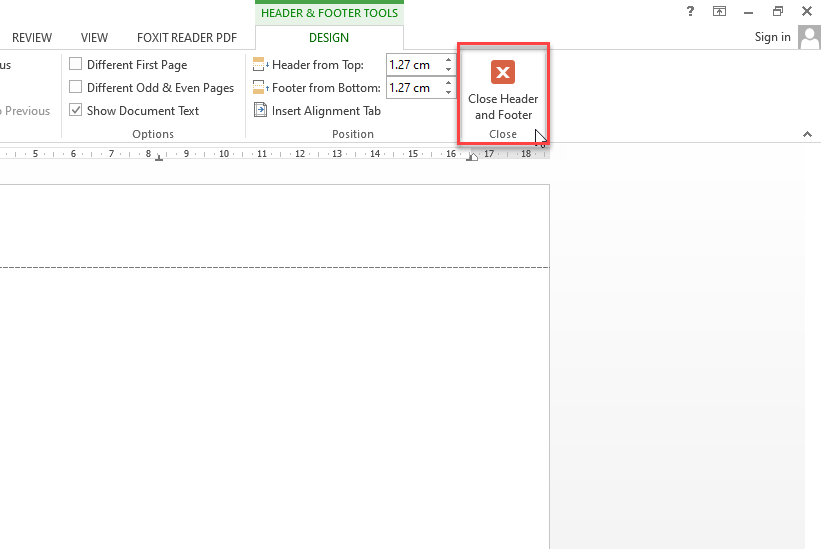
Task: Uncheck Show Document Text option
Action: click(x=76, y=111)
